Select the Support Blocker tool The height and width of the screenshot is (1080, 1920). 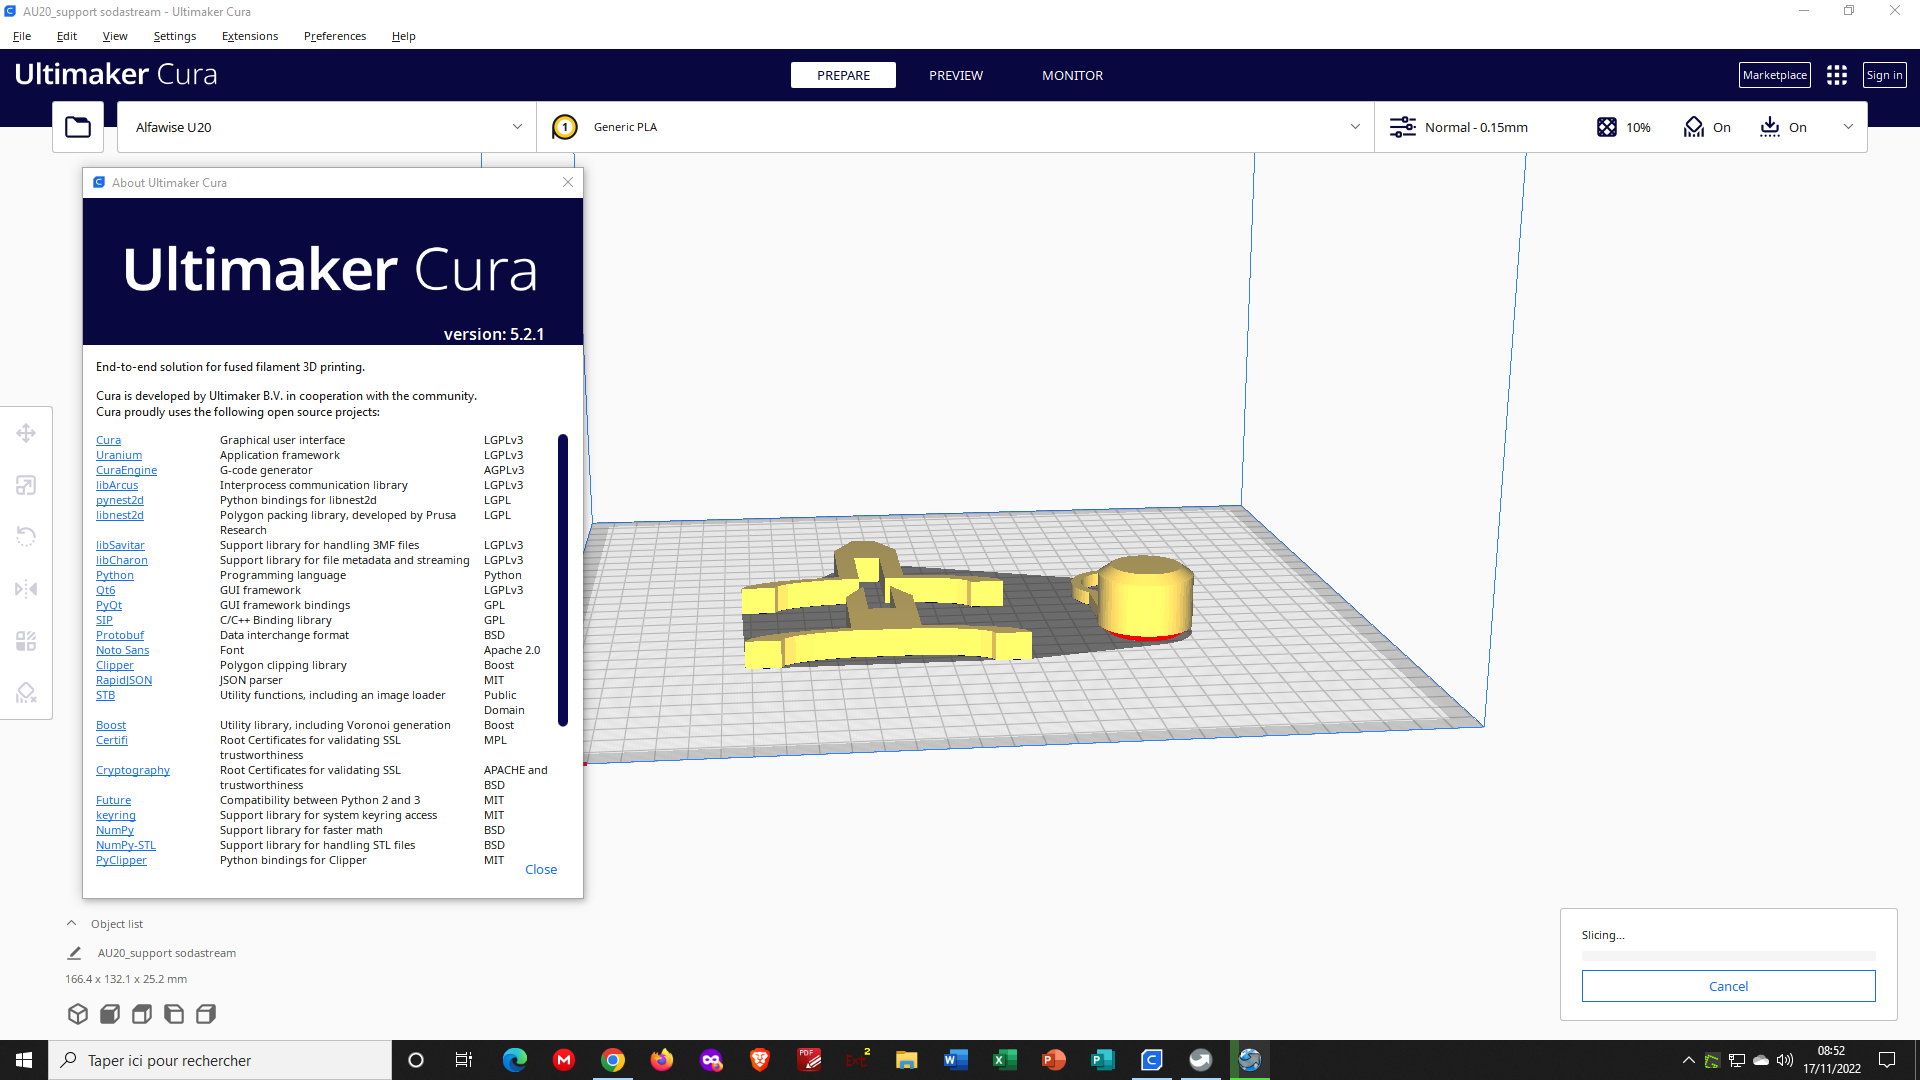click(25, 692)
